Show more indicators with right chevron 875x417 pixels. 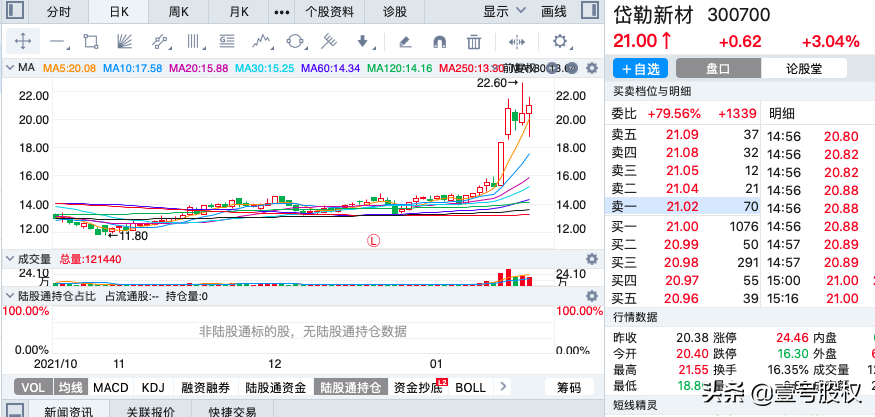coord(503,387)
